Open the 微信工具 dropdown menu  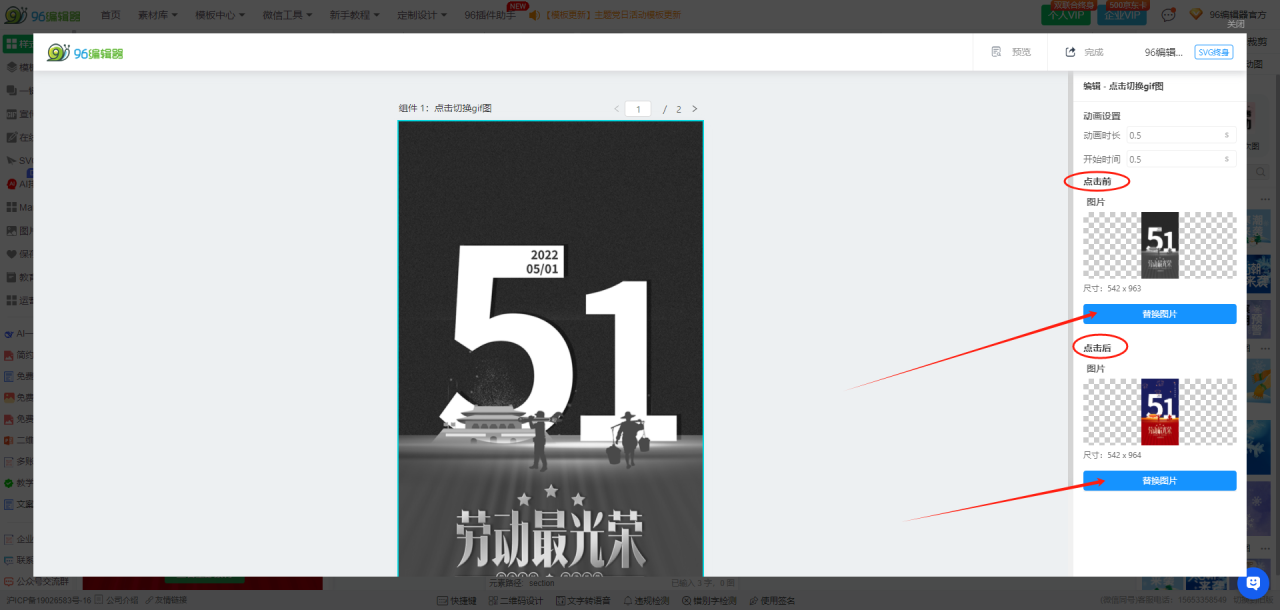287,15
